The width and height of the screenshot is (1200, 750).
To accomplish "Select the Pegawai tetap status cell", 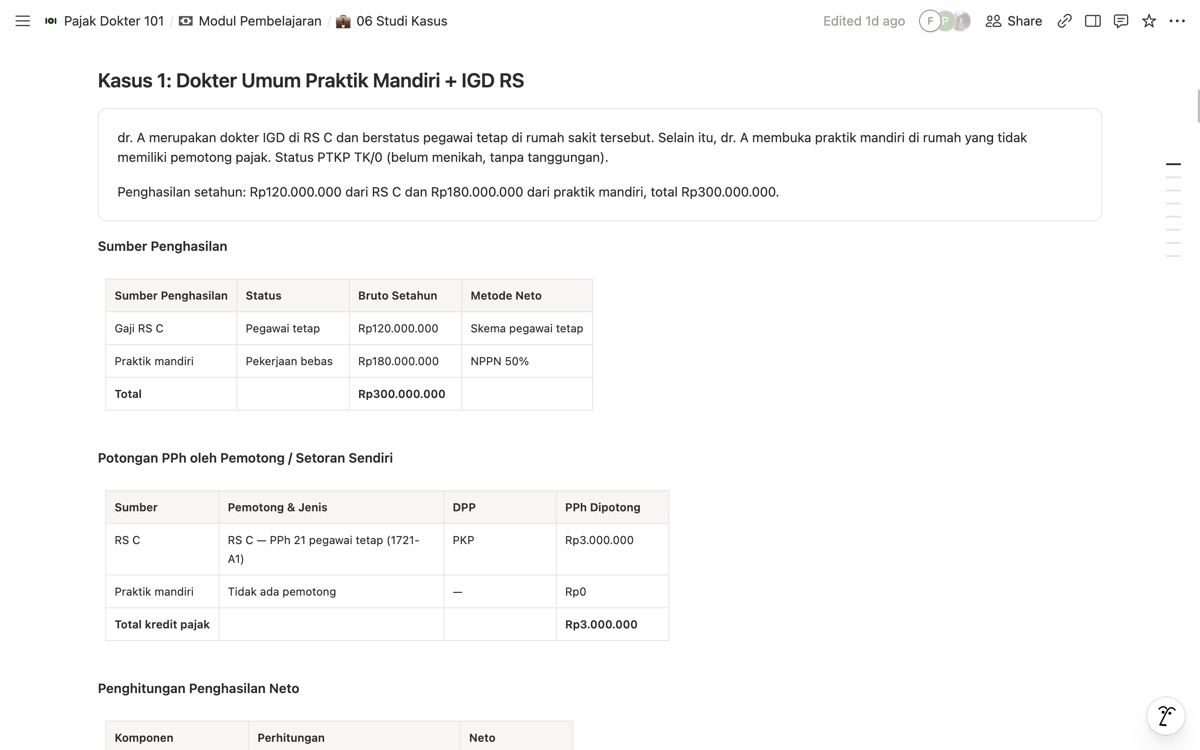I will pyautogui.click(x=293, y=328).
